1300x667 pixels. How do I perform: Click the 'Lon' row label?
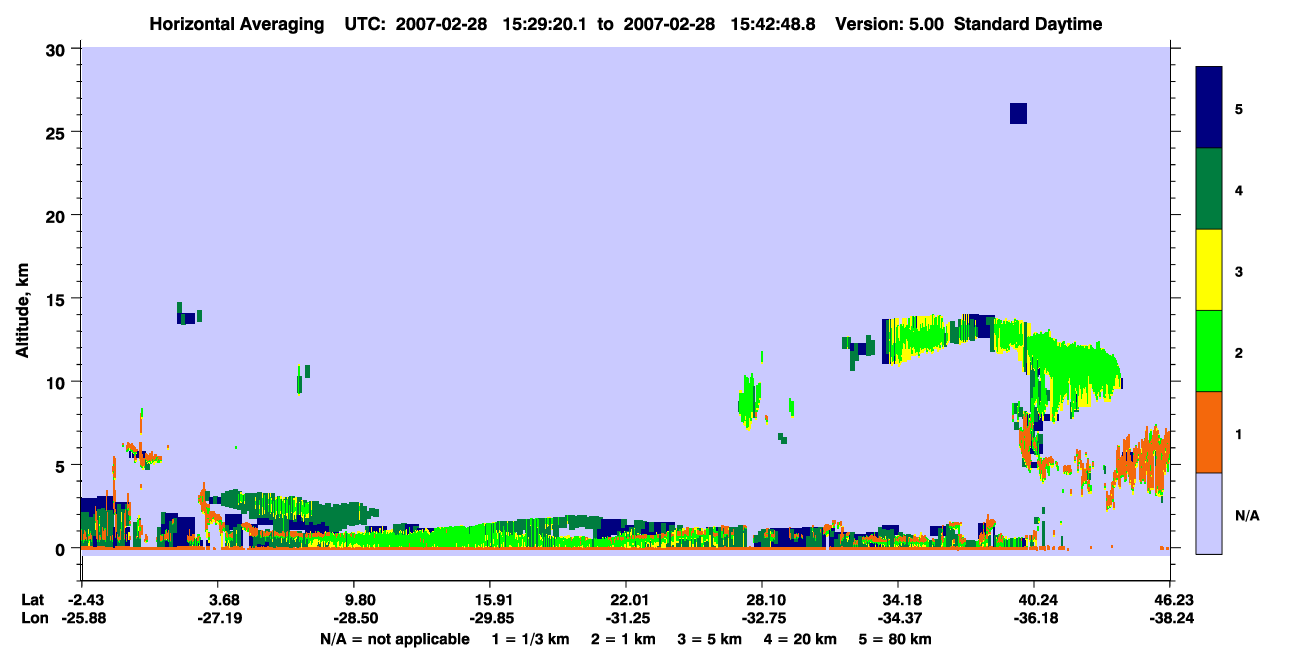pos(34,619)
